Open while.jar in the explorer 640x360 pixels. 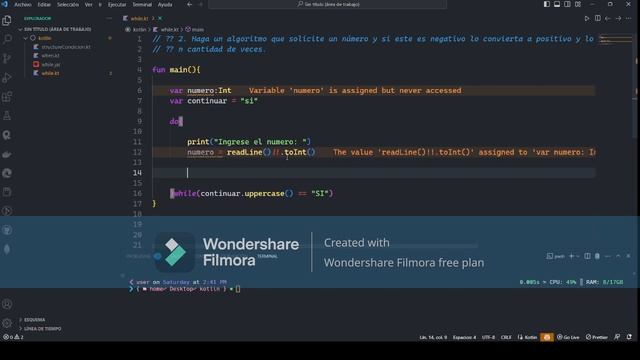pos(51,64)
